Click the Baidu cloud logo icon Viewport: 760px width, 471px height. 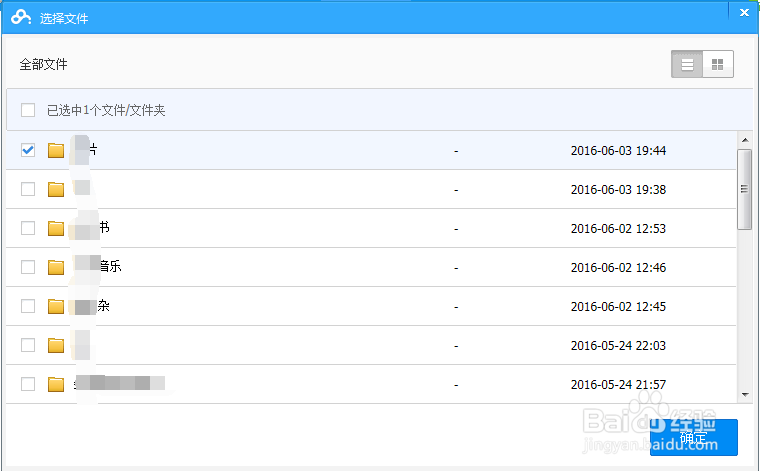point(22,17)
